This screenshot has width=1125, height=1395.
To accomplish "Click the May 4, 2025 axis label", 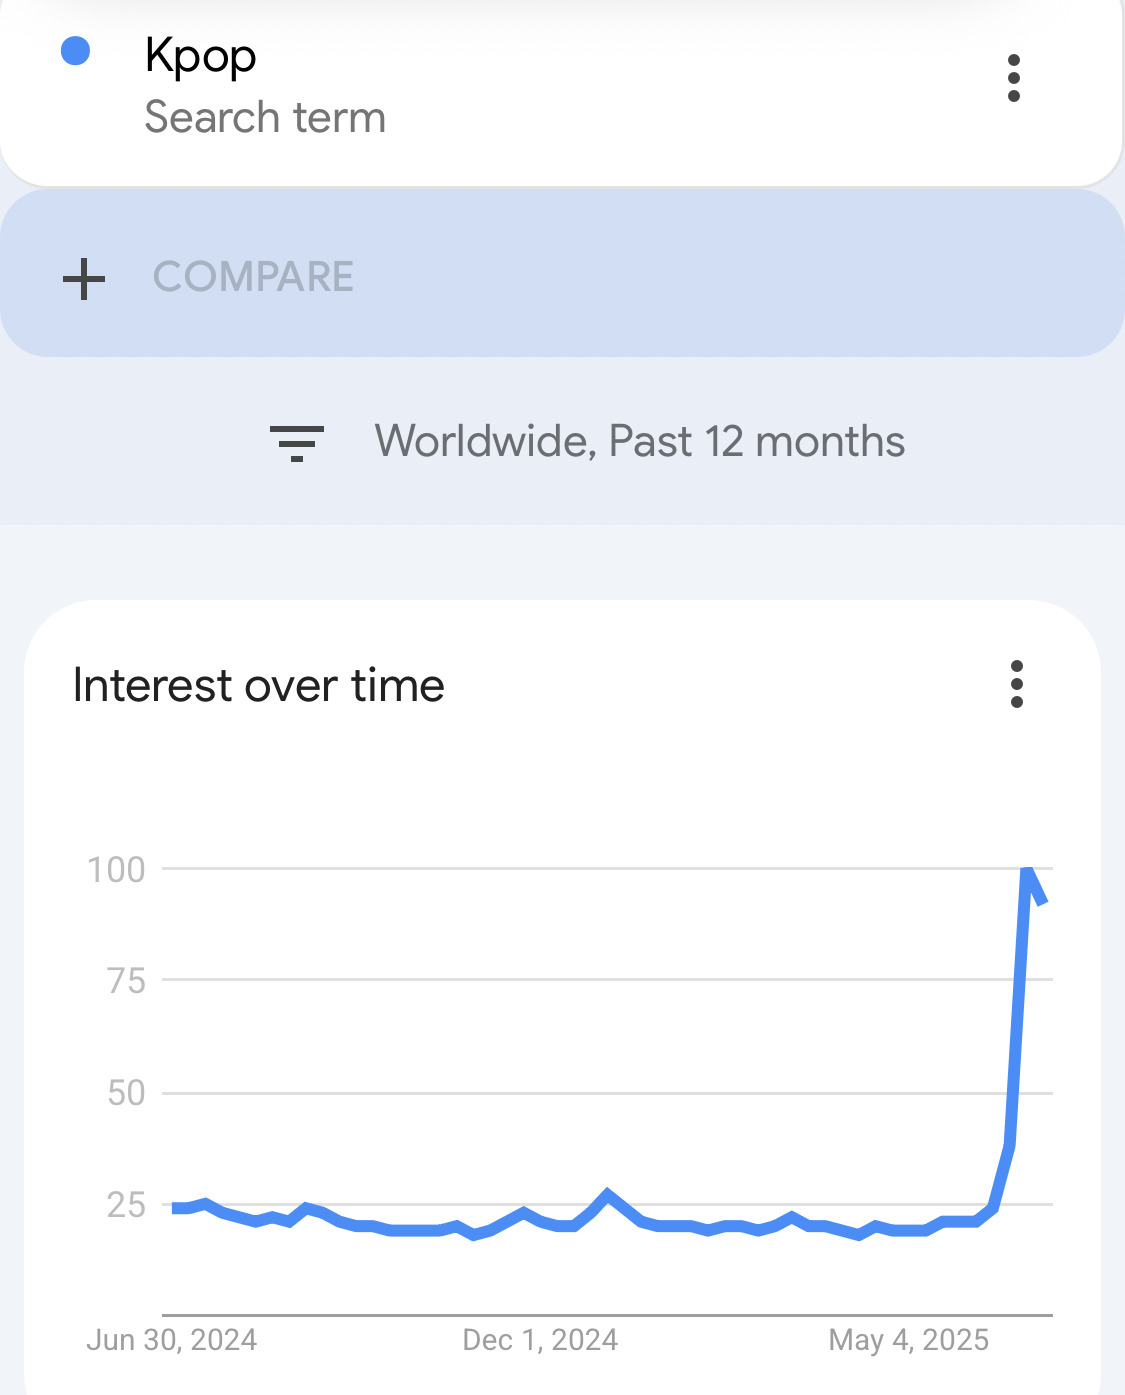I will point(908,1340).
